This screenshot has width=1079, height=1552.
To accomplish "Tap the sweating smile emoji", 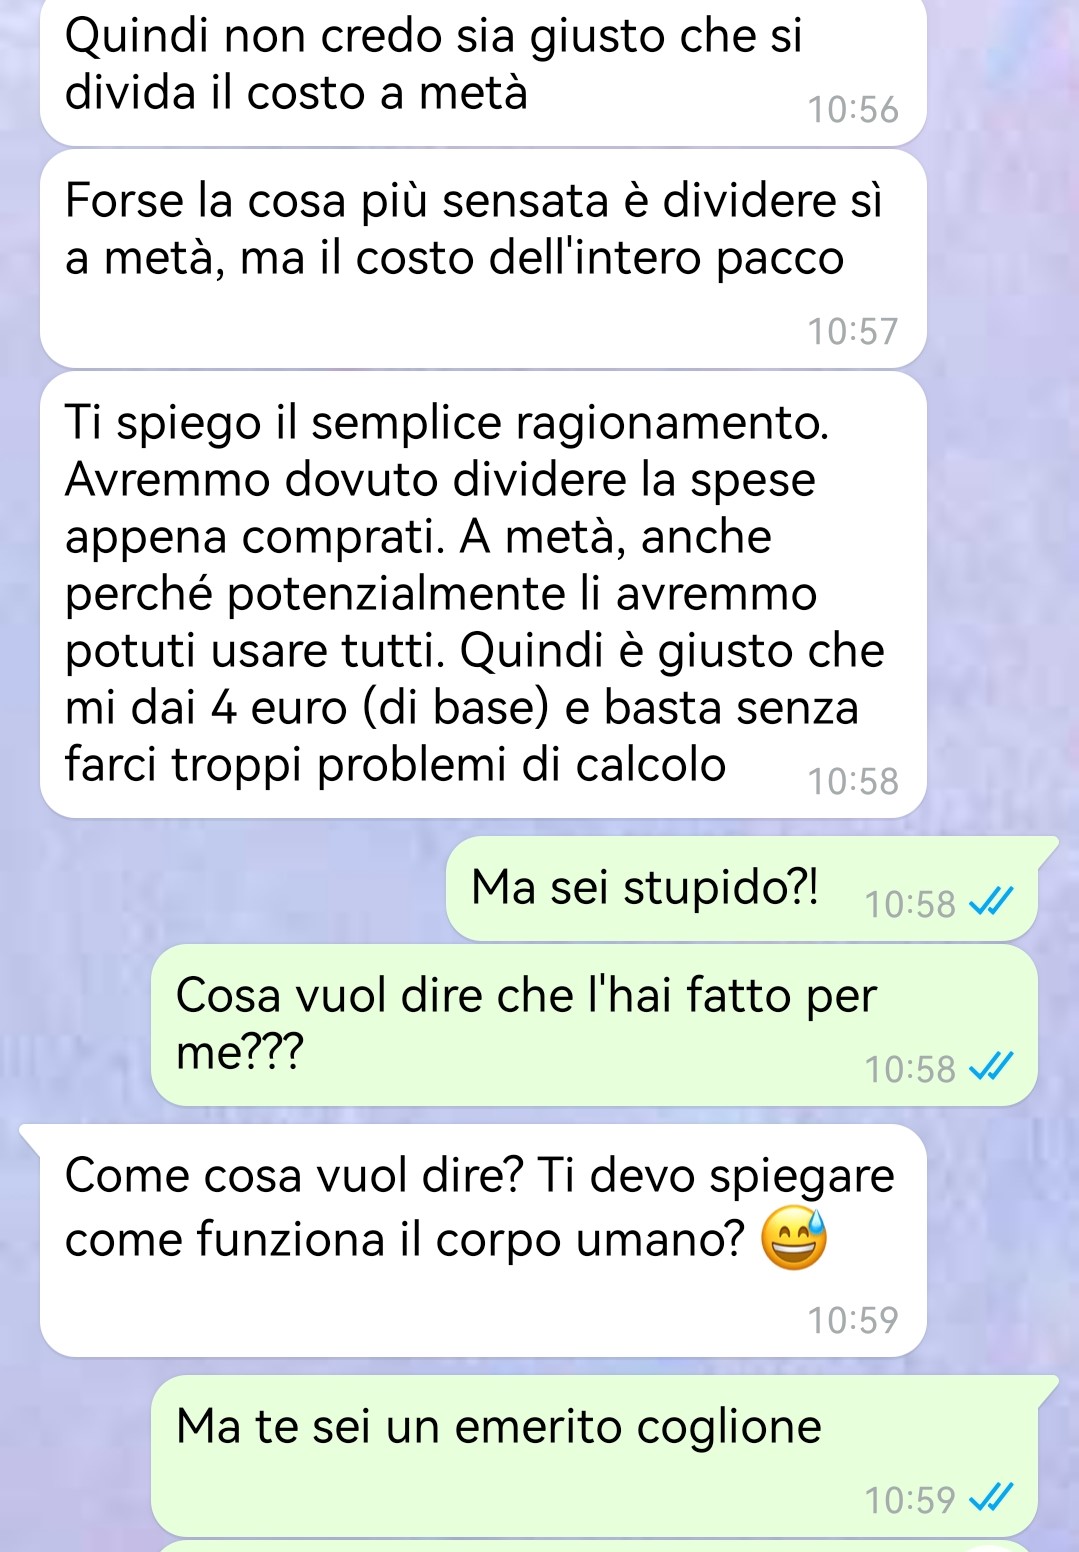I will click(794, 1239).
